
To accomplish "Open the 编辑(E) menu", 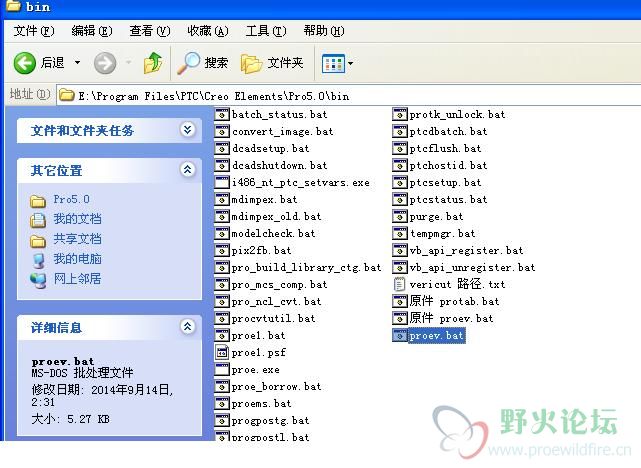I will 92,31.
